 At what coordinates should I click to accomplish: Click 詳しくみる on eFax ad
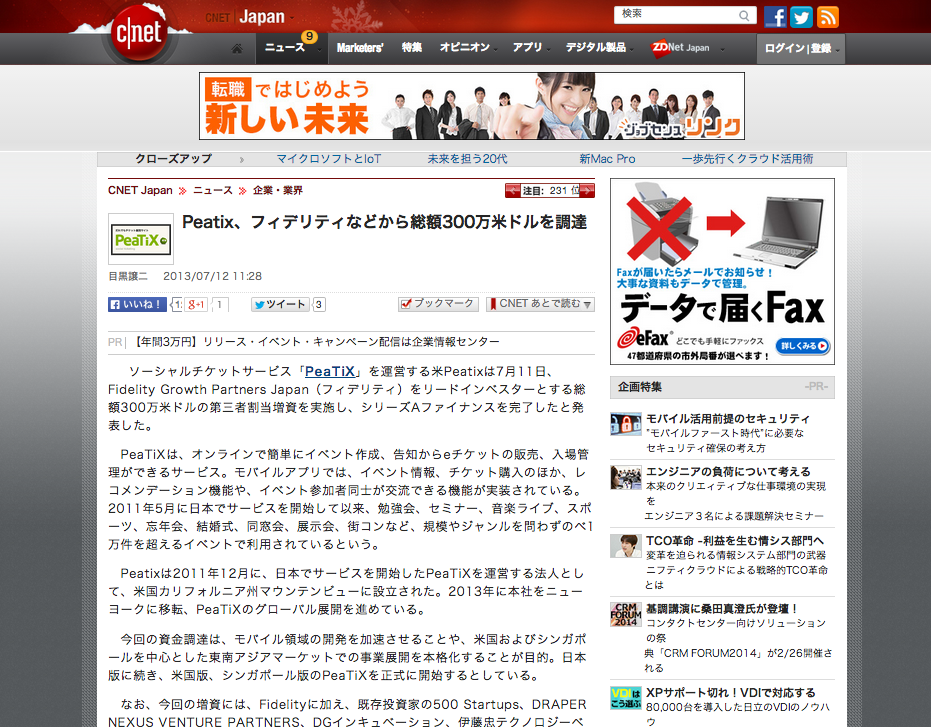pyautogui.click(x=803, y=346)
